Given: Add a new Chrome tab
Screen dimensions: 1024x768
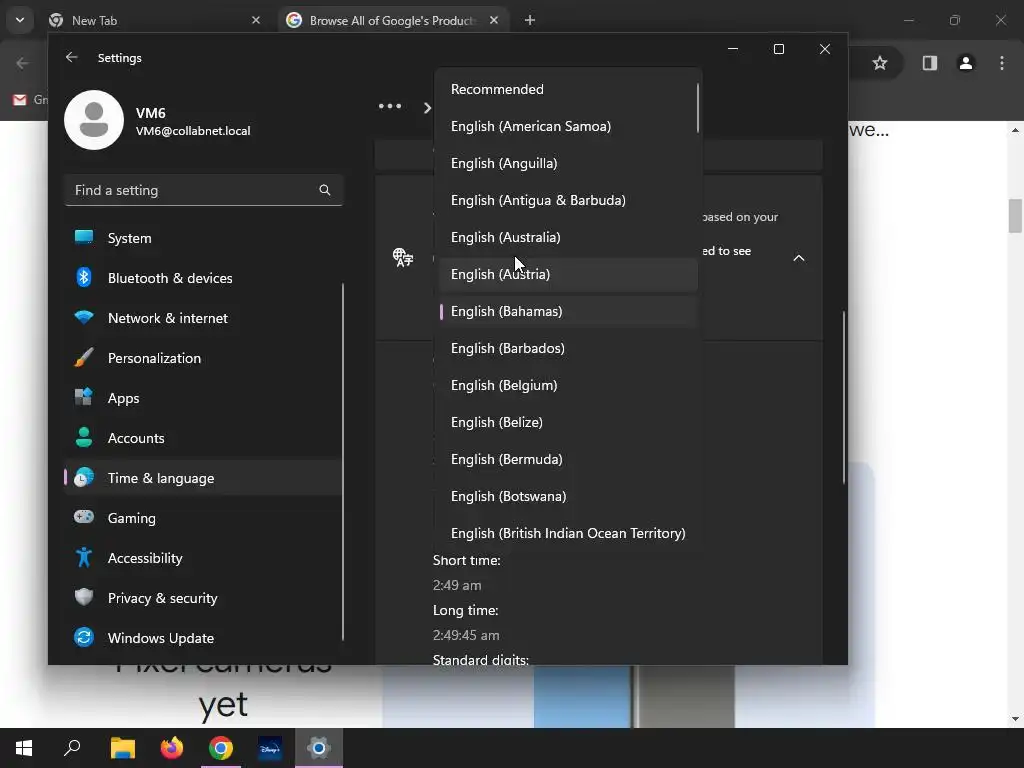Looking at the screenshot, I should pyautogui.click(x=530, y=20).
